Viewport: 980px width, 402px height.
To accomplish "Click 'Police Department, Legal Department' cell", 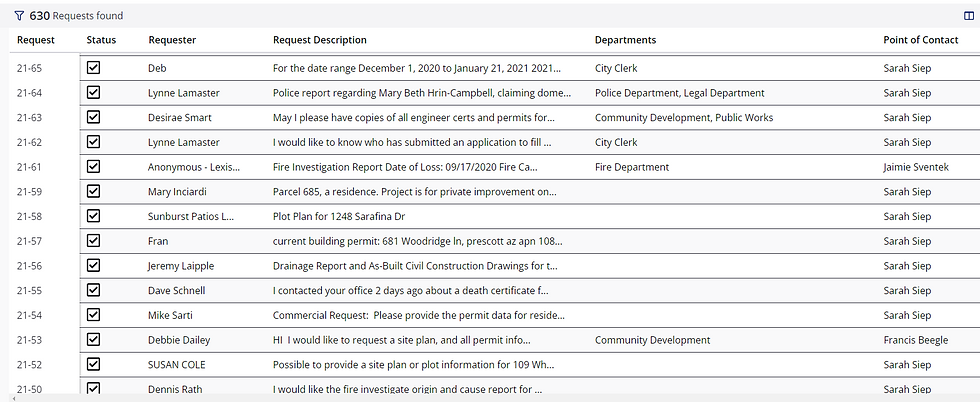I will coord(679,93).
